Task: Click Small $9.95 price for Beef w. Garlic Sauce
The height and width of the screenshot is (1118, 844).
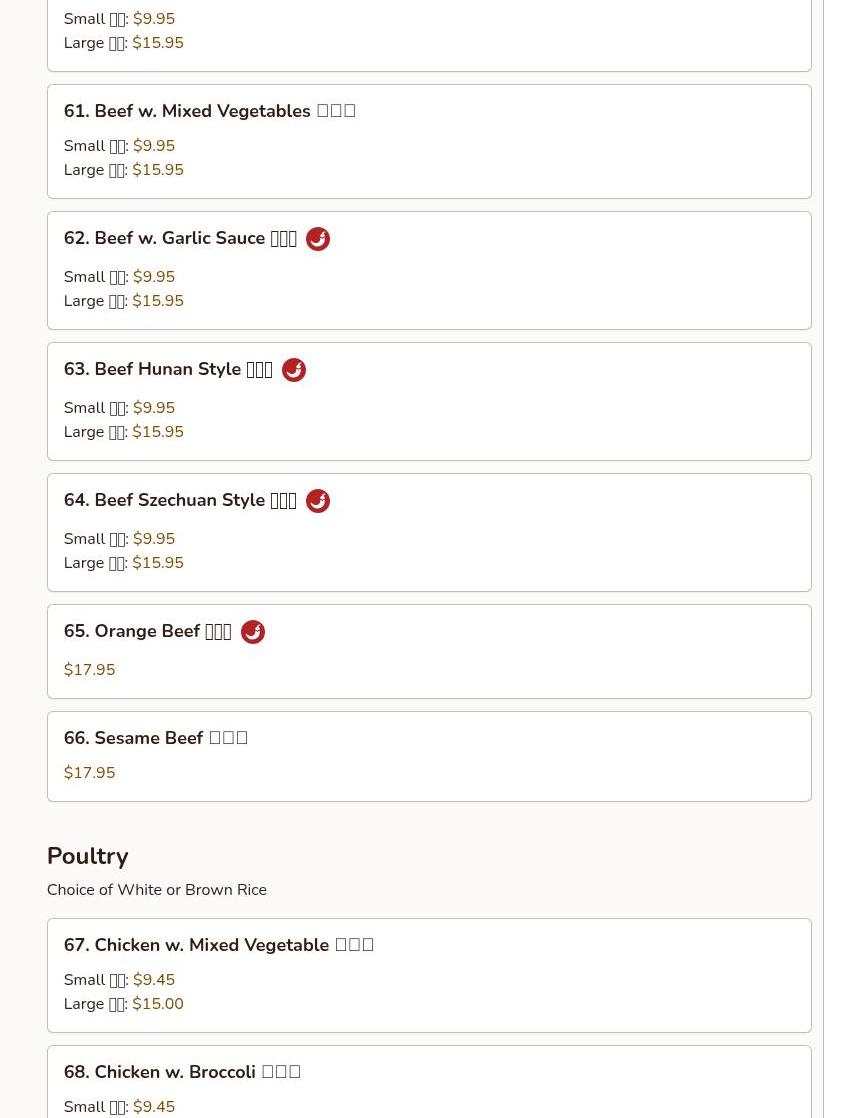Action: pos(119,277)
